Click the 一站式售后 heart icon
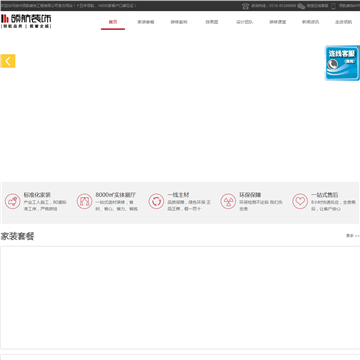Viewport: 360px width, 360px height. coord(300,202)
